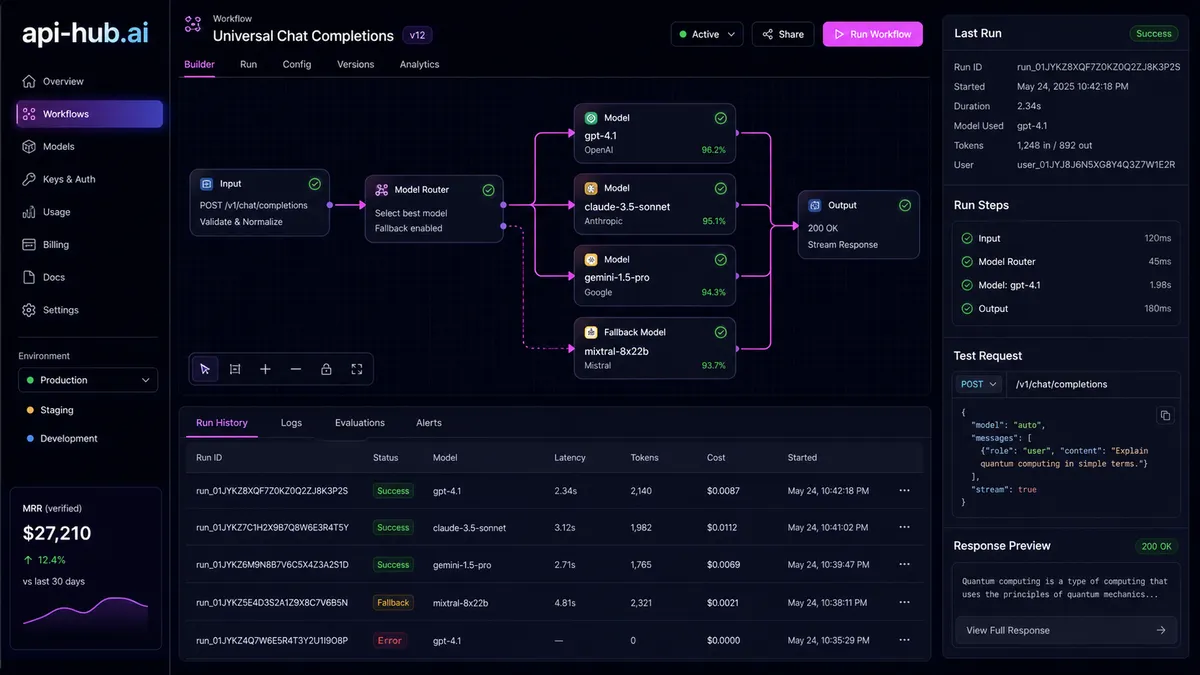Switch to the Run tab

248,64
